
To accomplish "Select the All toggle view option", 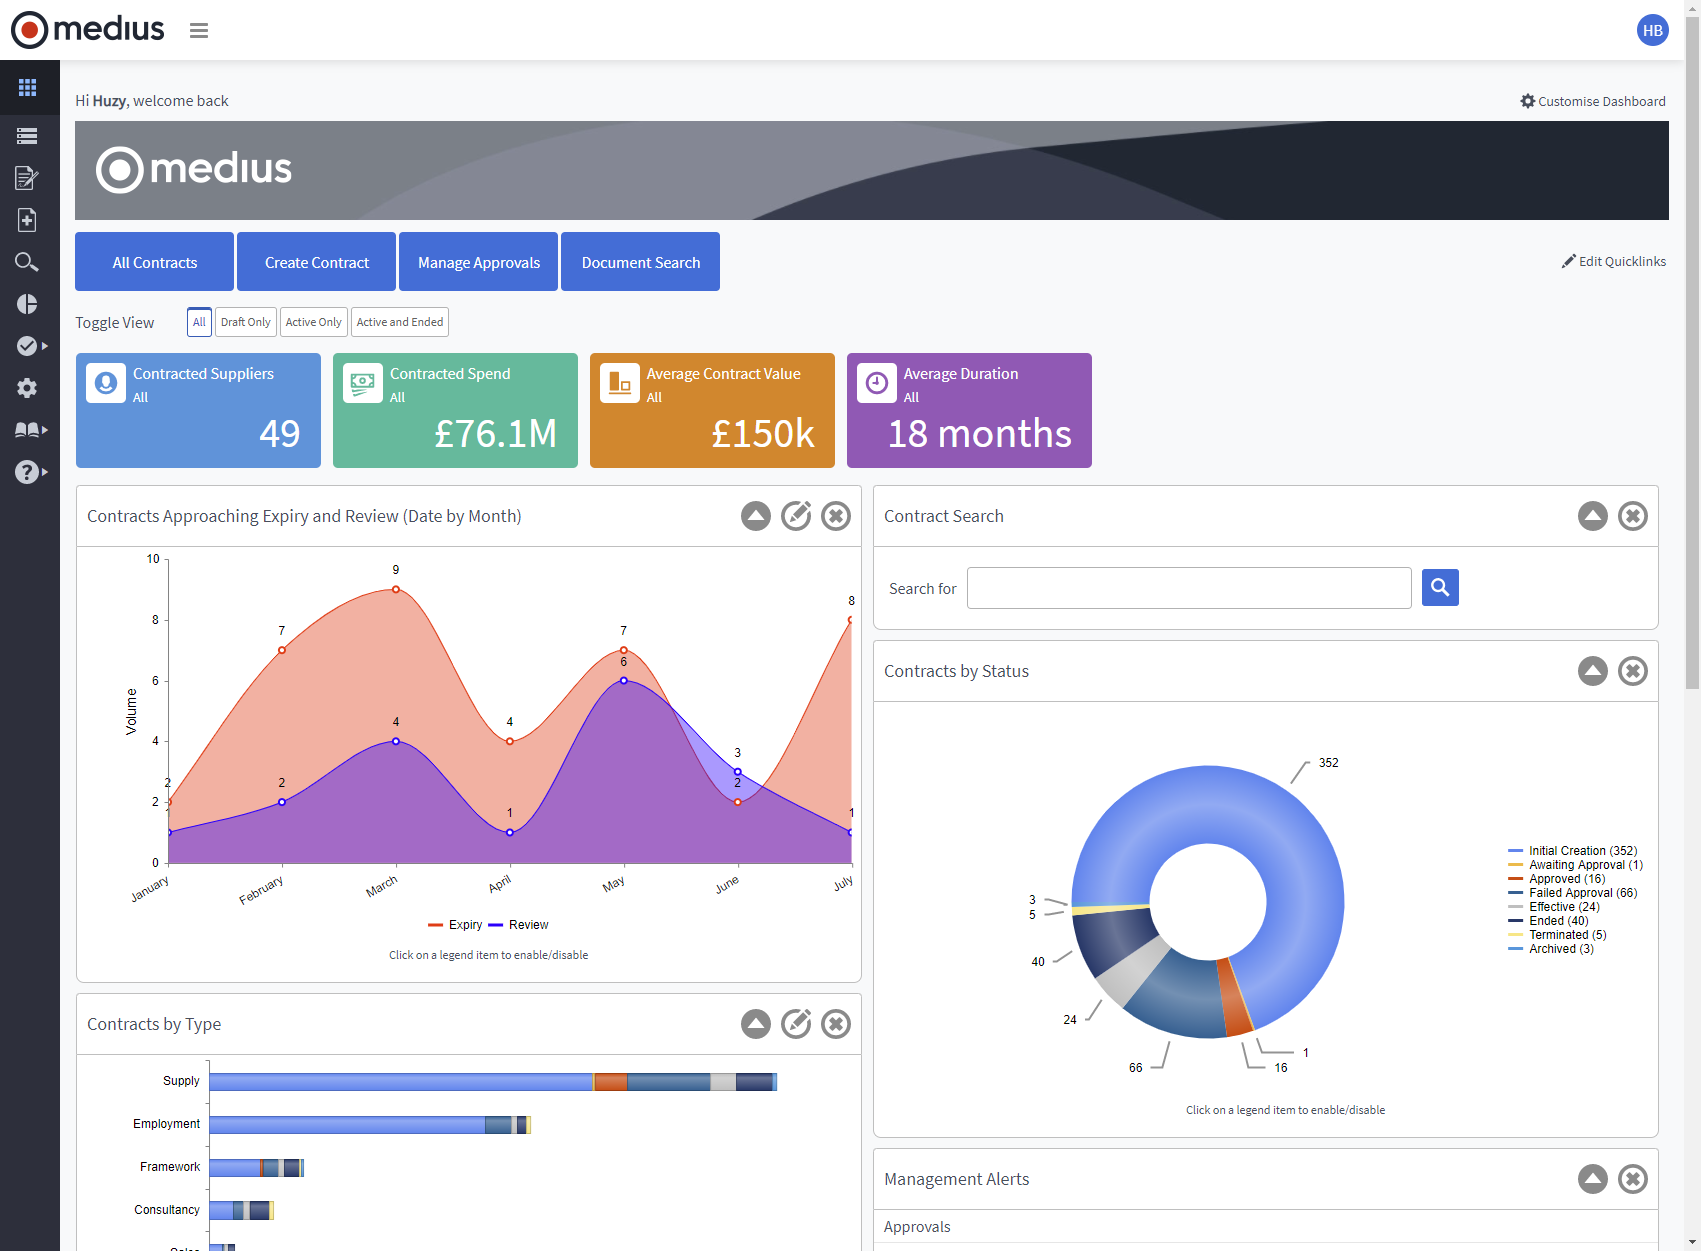I will 199,322.
